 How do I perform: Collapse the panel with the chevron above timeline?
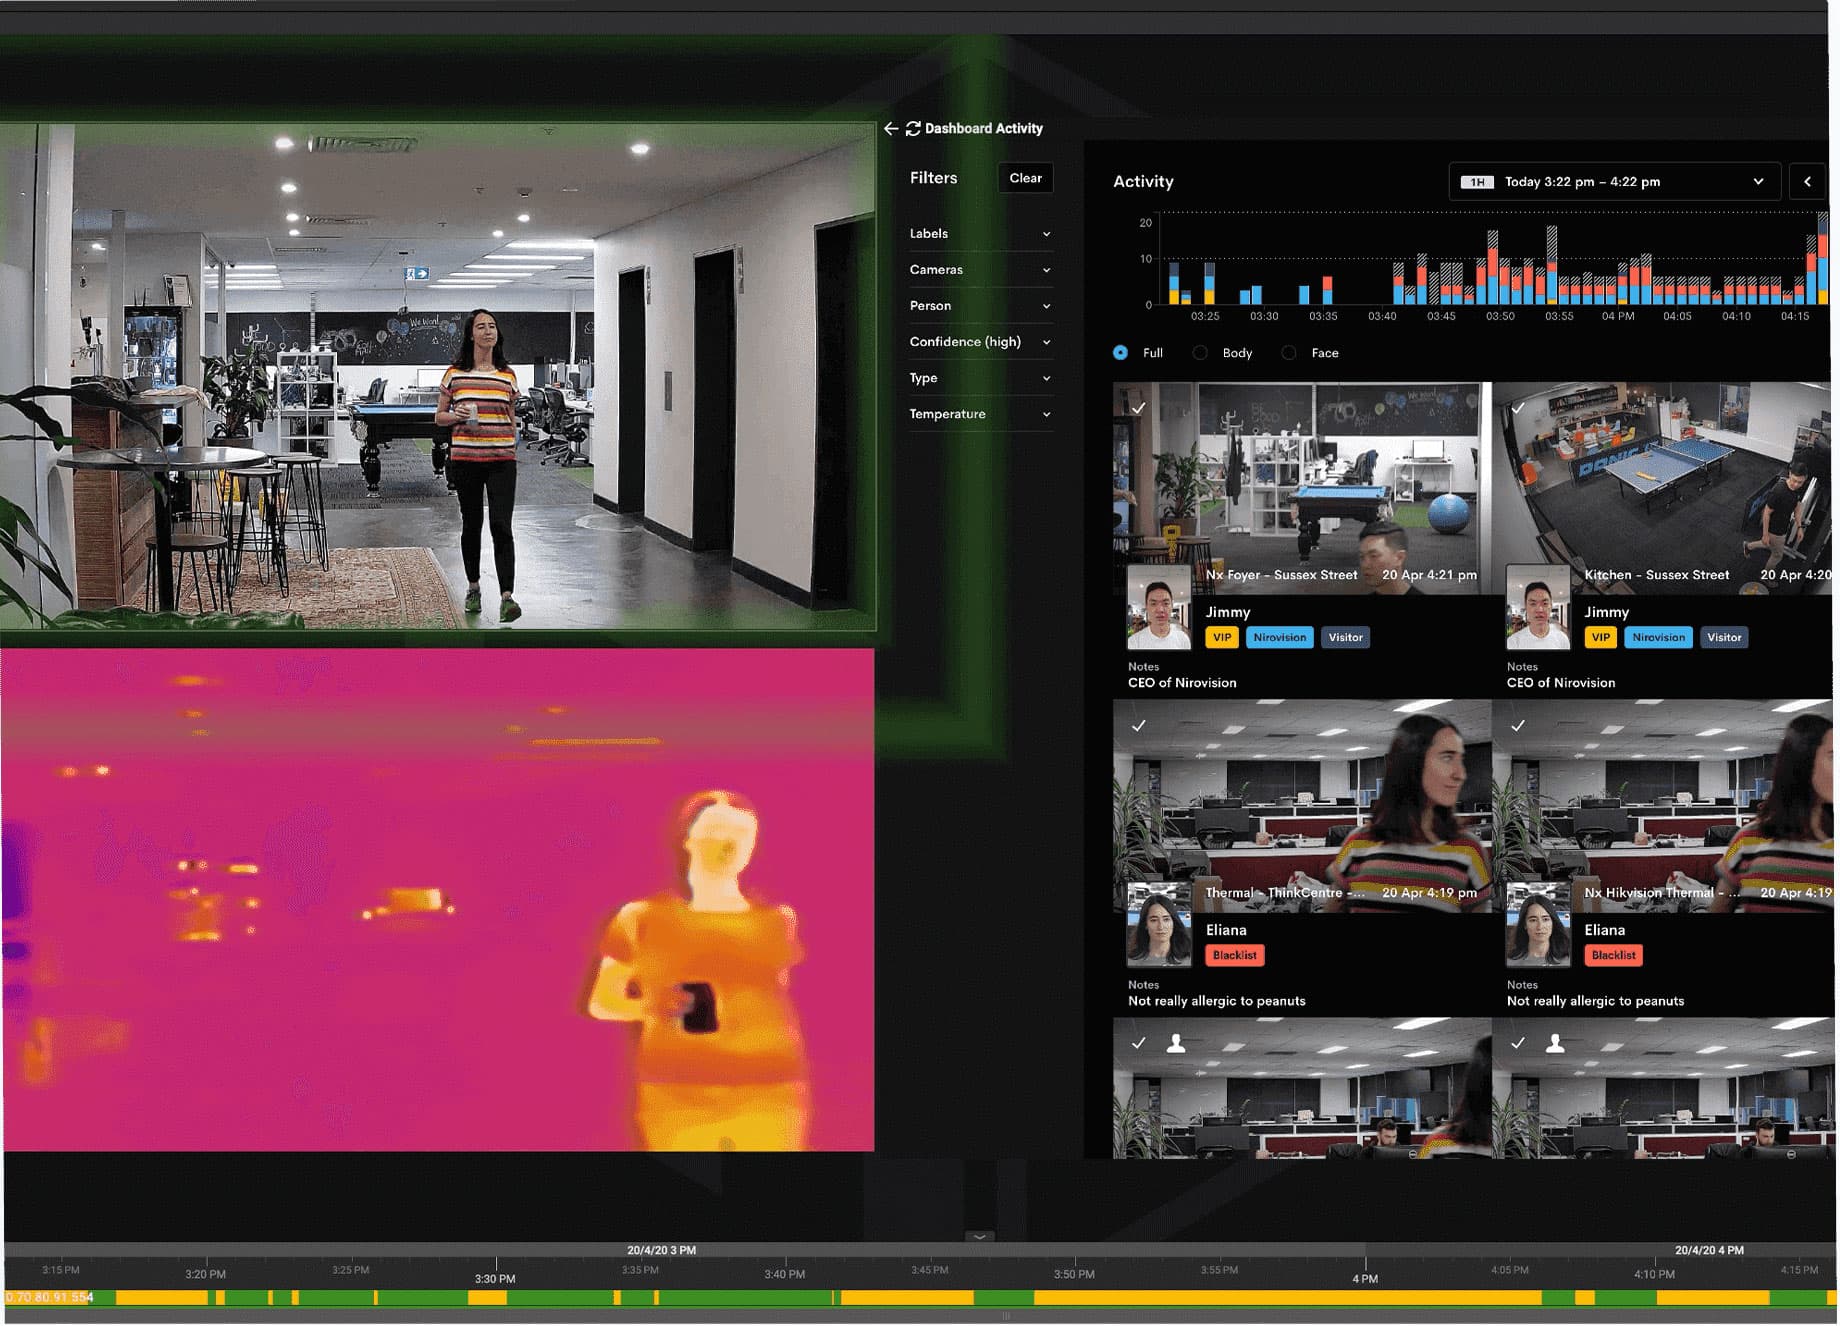(x=979, y=1237)
